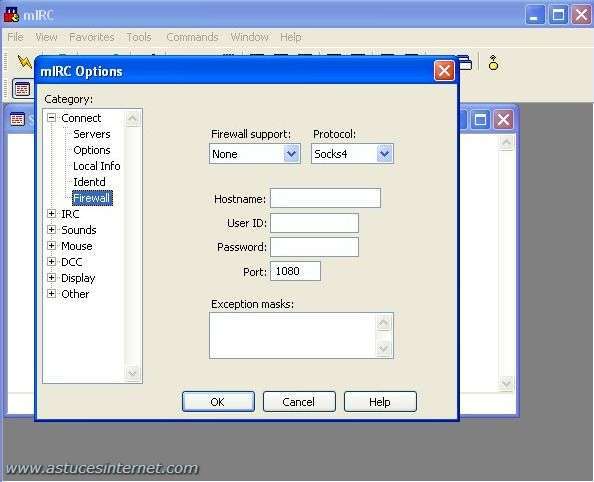Expand the Sounds category
Image resolution: width=594 pixels, height=482 pixels.
click(52, 230)
